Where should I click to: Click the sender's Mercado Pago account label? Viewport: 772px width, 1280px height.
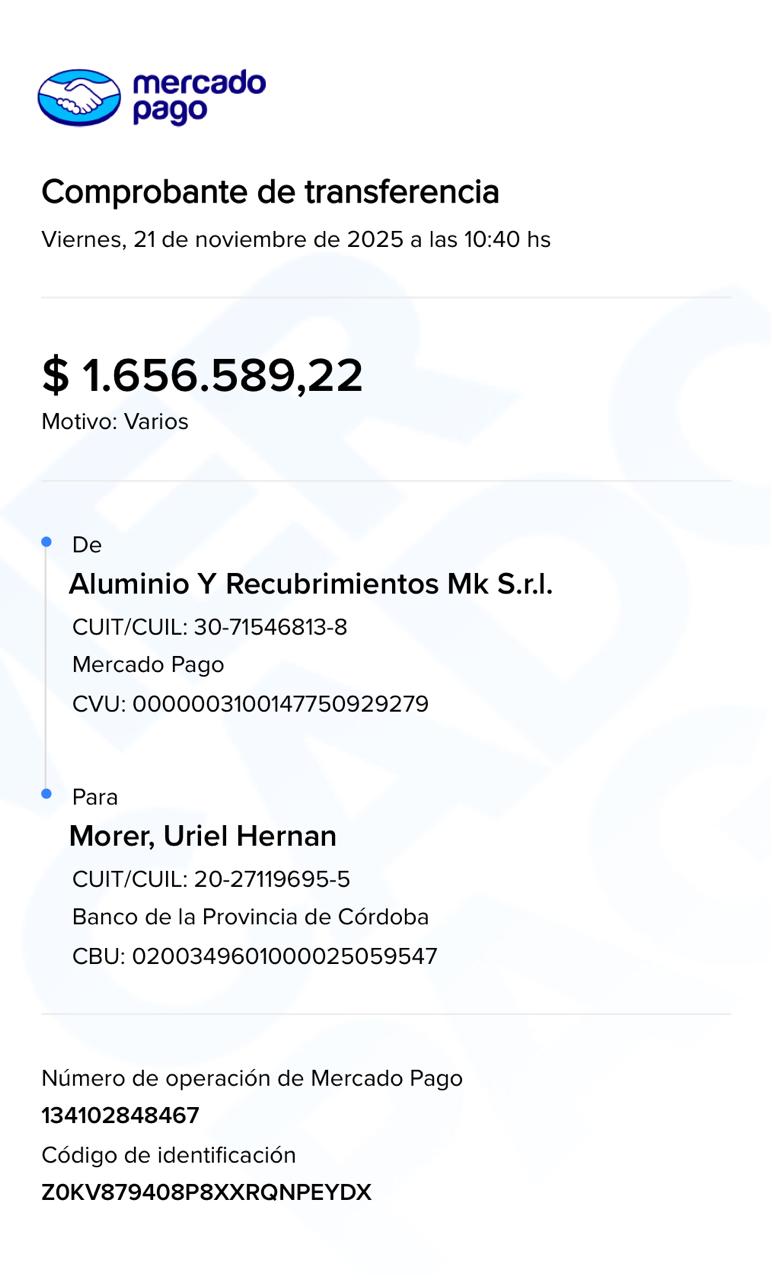click(148, 665)
